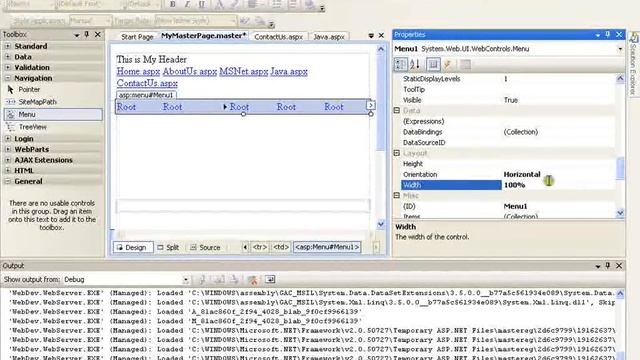Viewport: 640px width, 360px height.
Task: Click the Java.aspx link in designer
Action: pos(289,71)
